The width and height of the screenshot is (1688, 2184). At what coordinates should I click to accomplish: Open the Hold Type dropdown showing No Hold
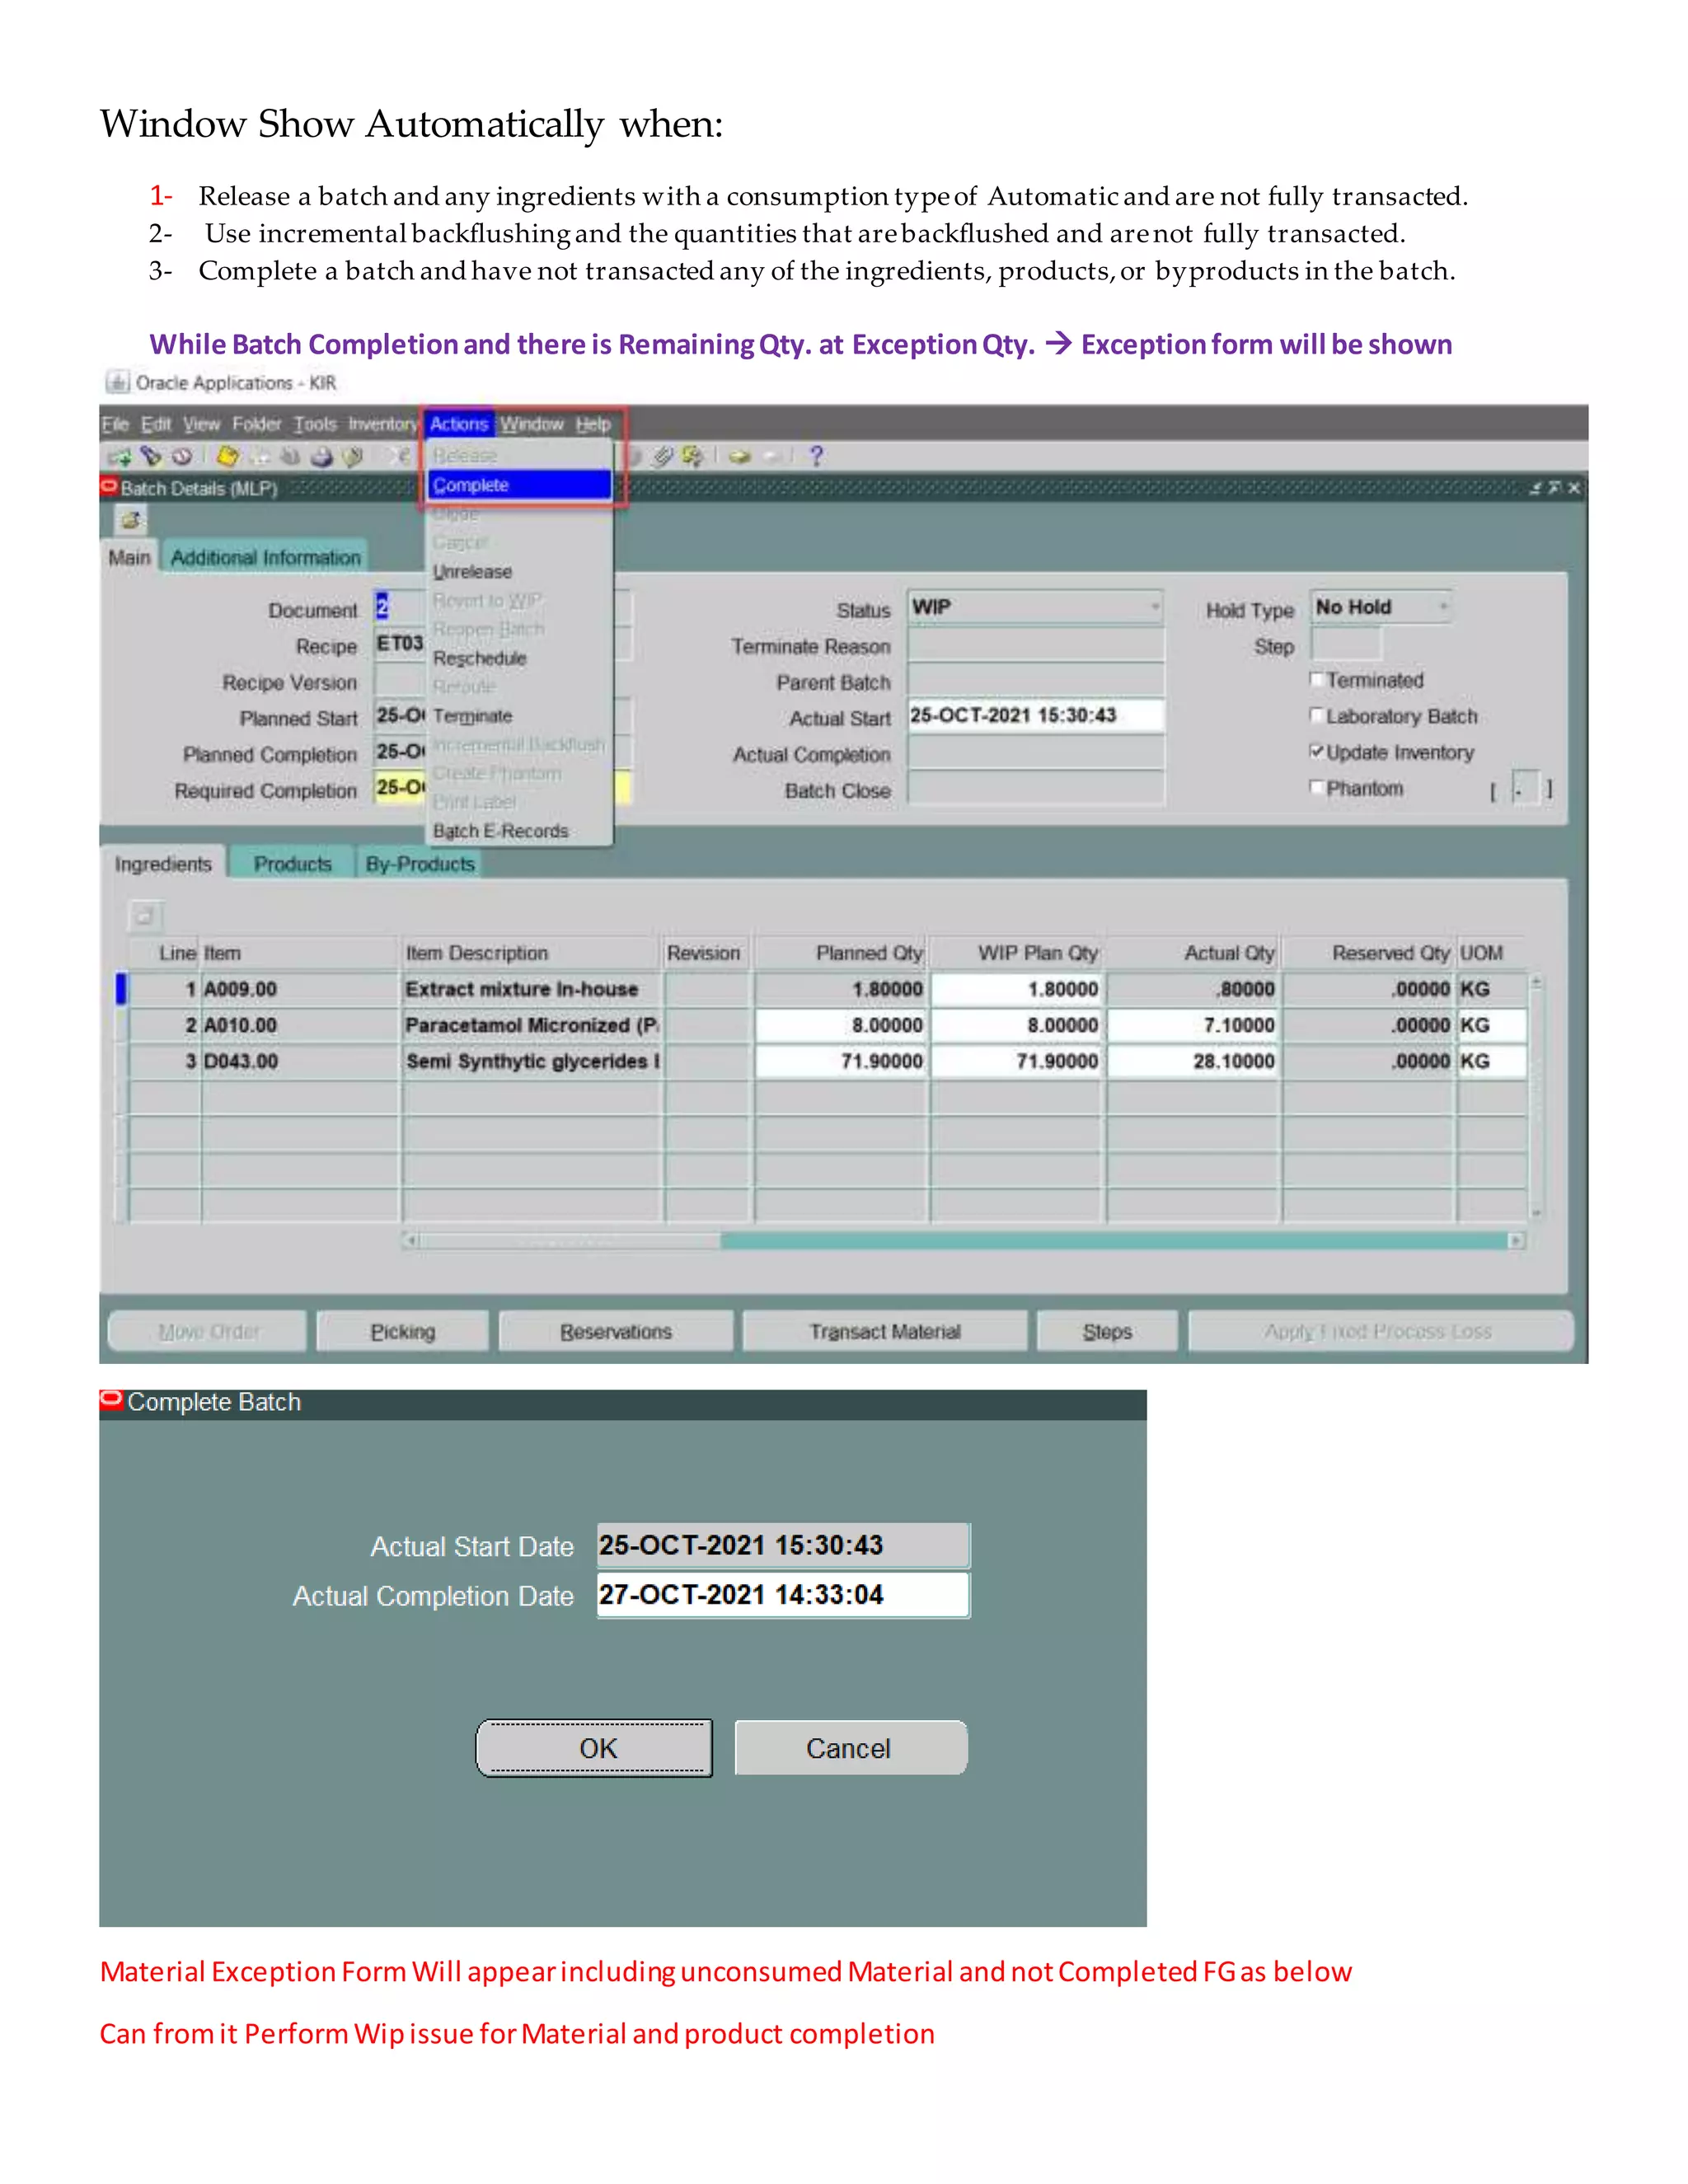click(x=1381, y=607)
